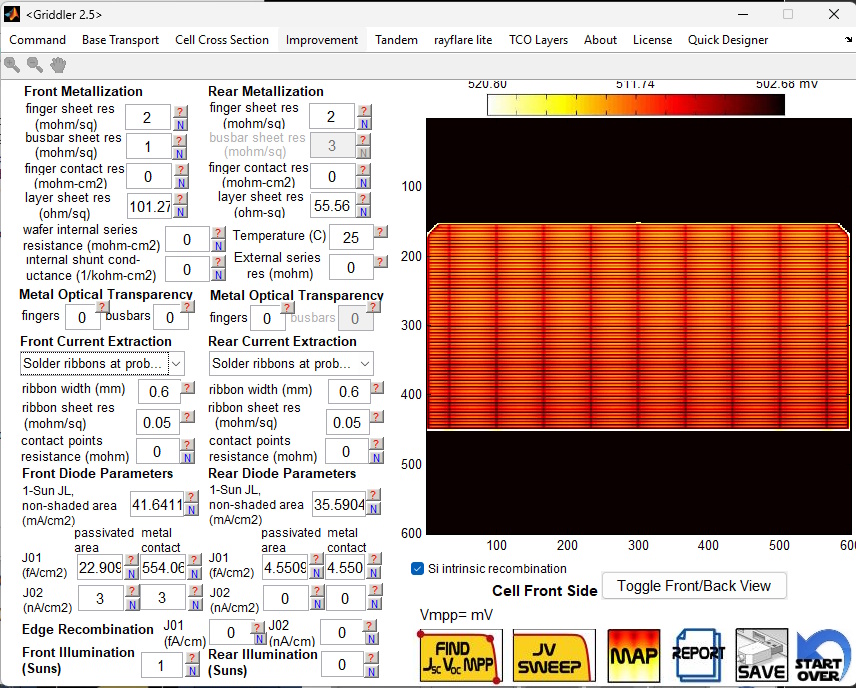
Task: Open the Quick Designer menu
Action: tap(728, 40)
